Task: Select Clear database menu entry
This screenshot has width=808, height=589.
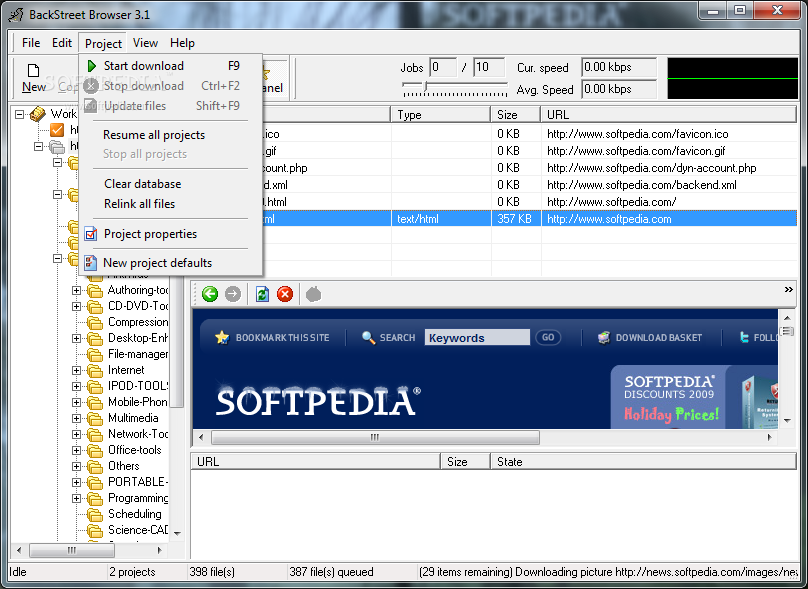Action: click(x=171, y=184)
